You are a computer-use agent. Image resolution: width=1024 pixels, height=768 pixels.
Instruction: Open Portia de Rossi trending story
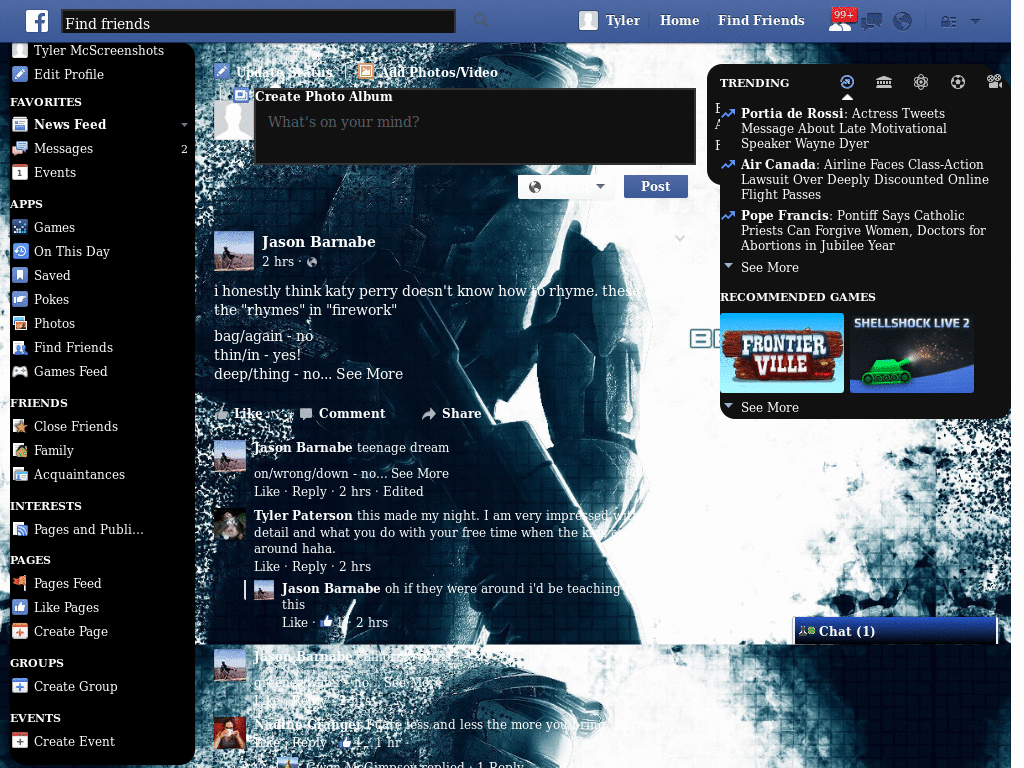point(843,129)
